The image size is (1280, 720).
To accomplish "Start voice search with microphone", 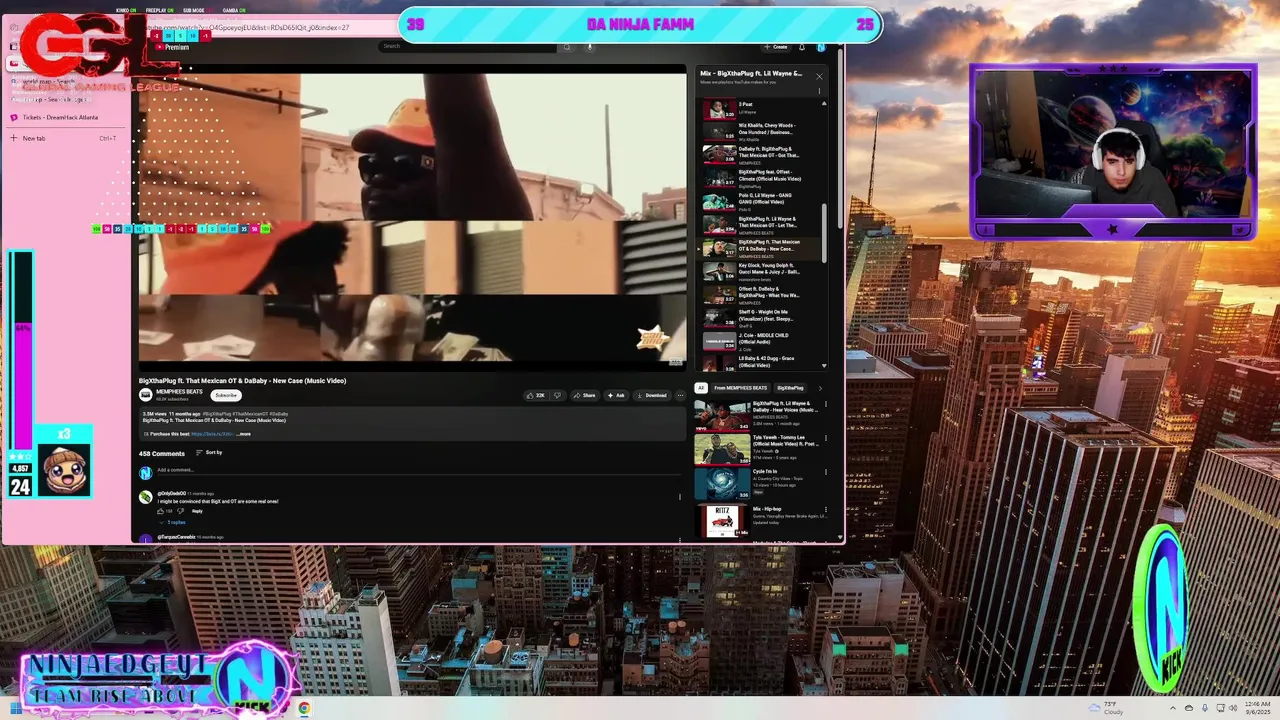I will pyautogui.click(x=589, y=46).
